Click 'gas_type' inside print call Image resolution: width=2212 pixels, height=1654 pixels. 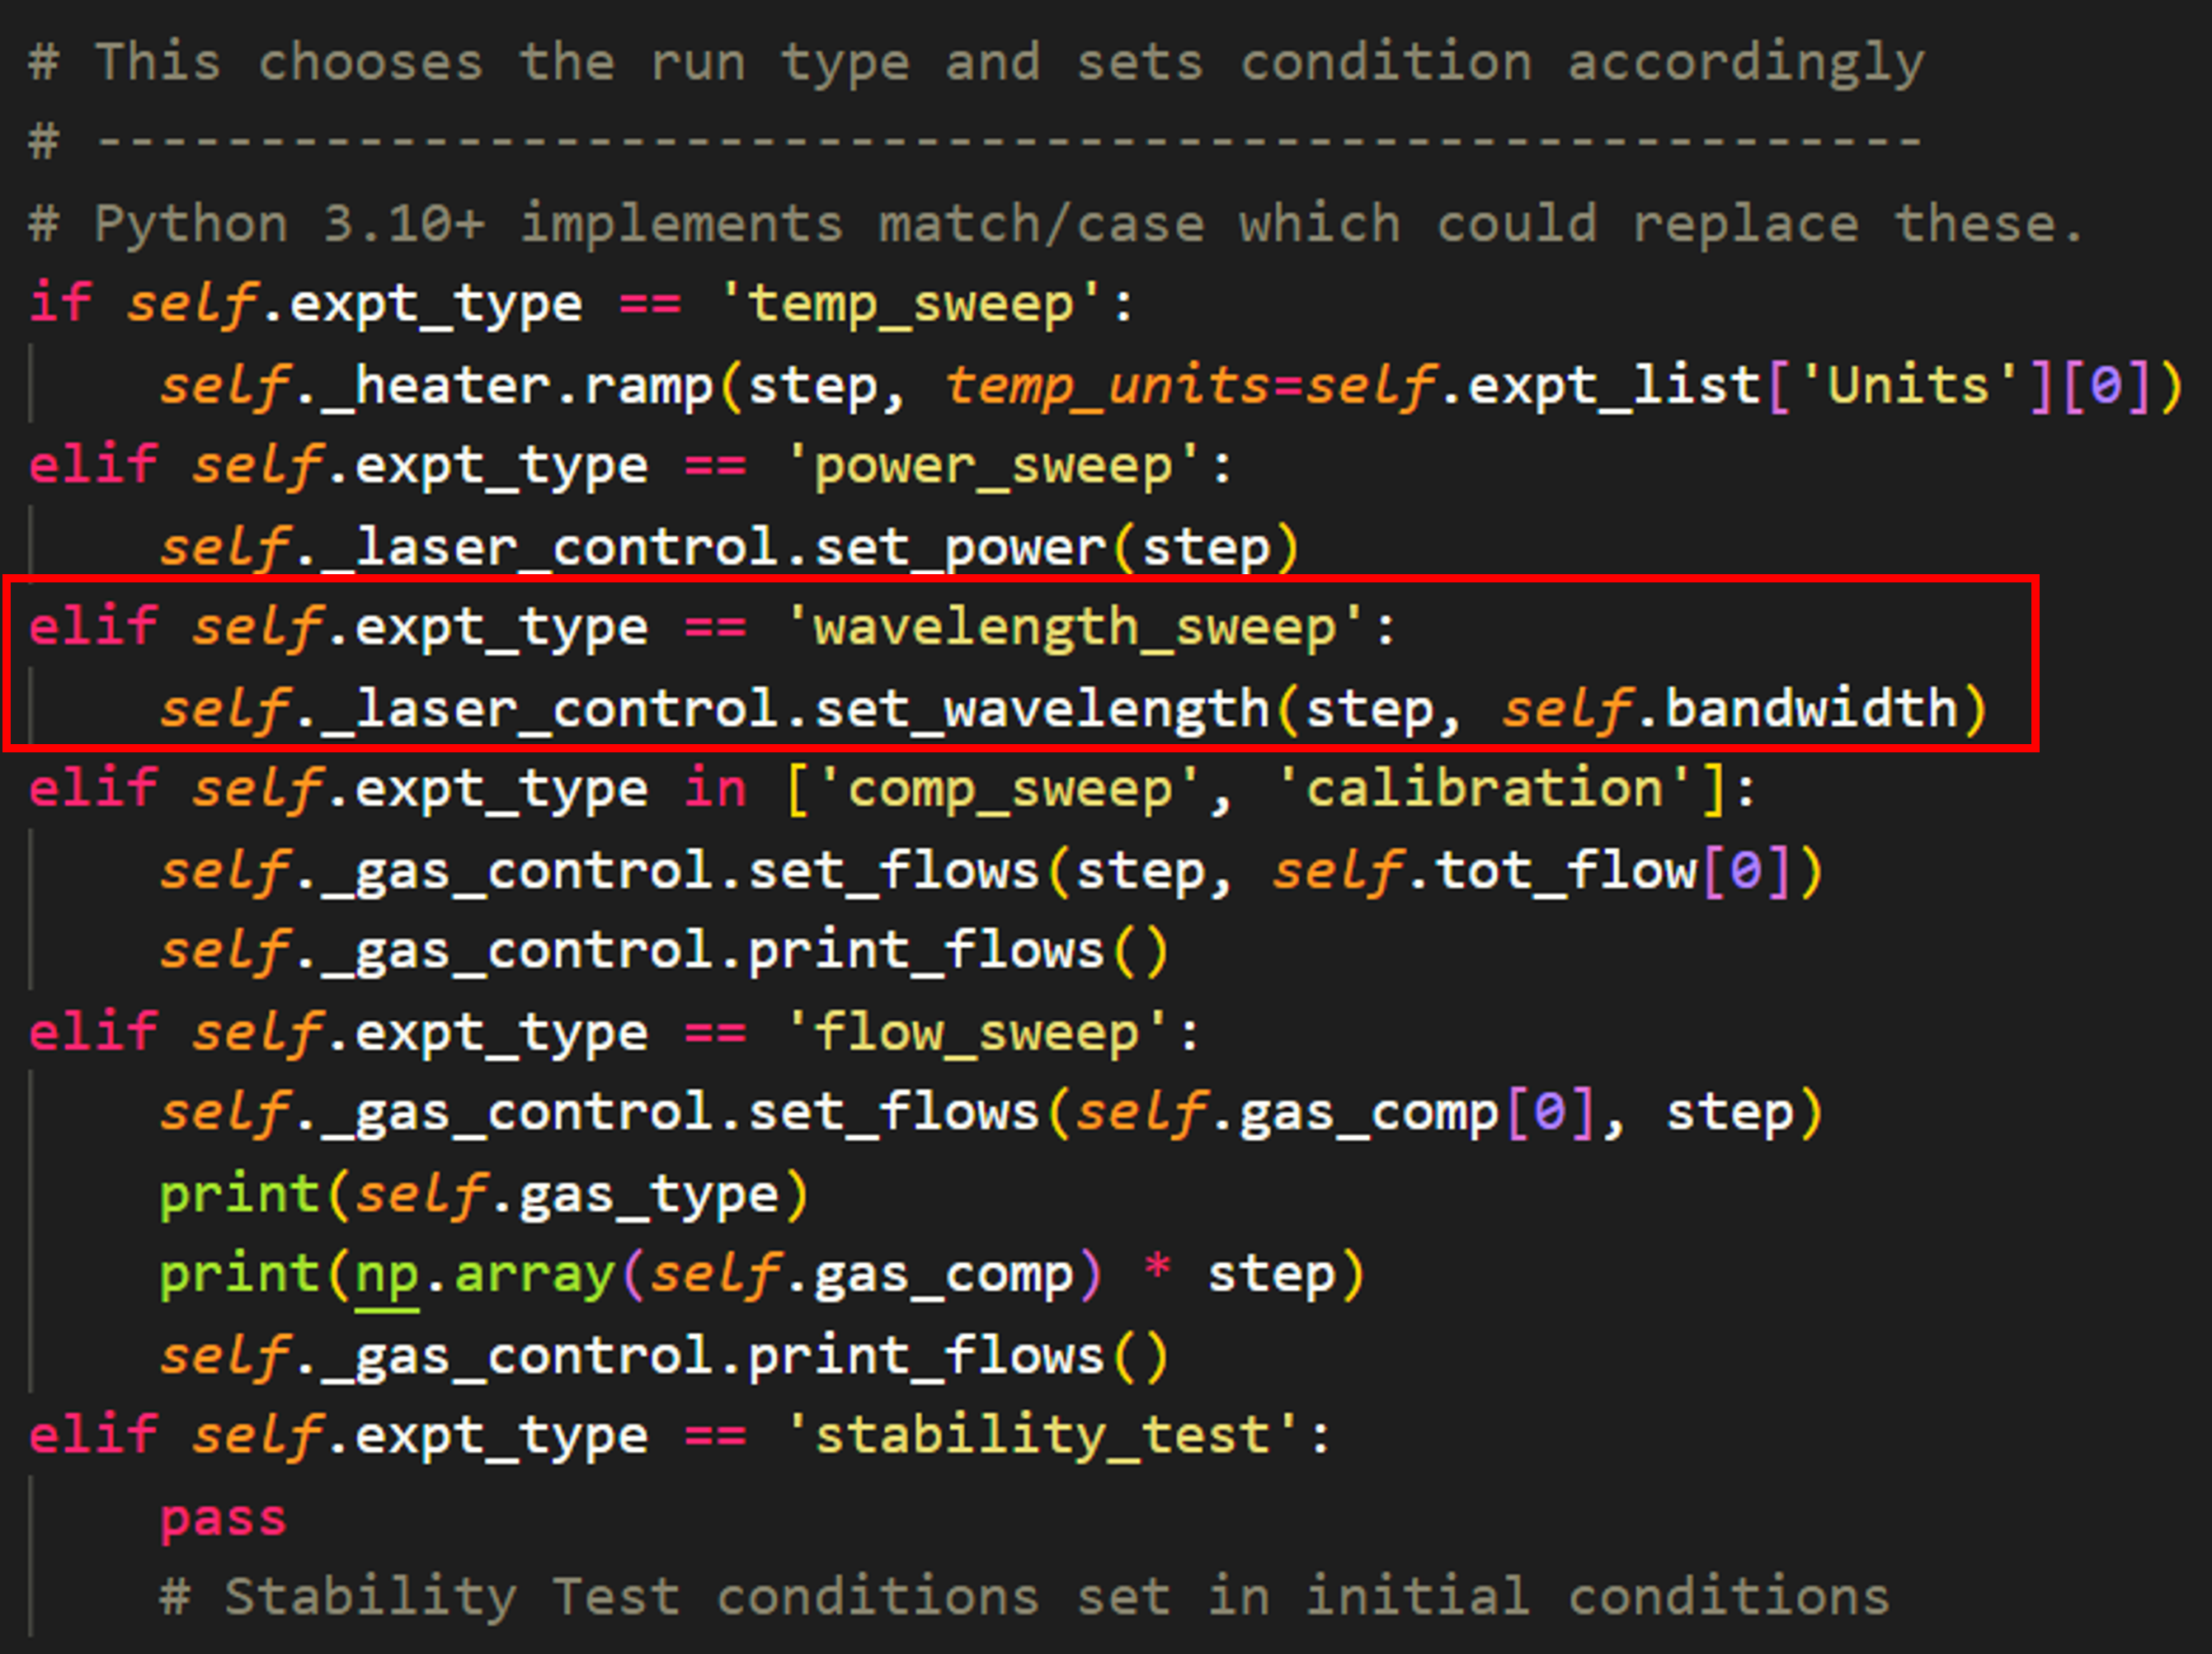pos(648,1195)
